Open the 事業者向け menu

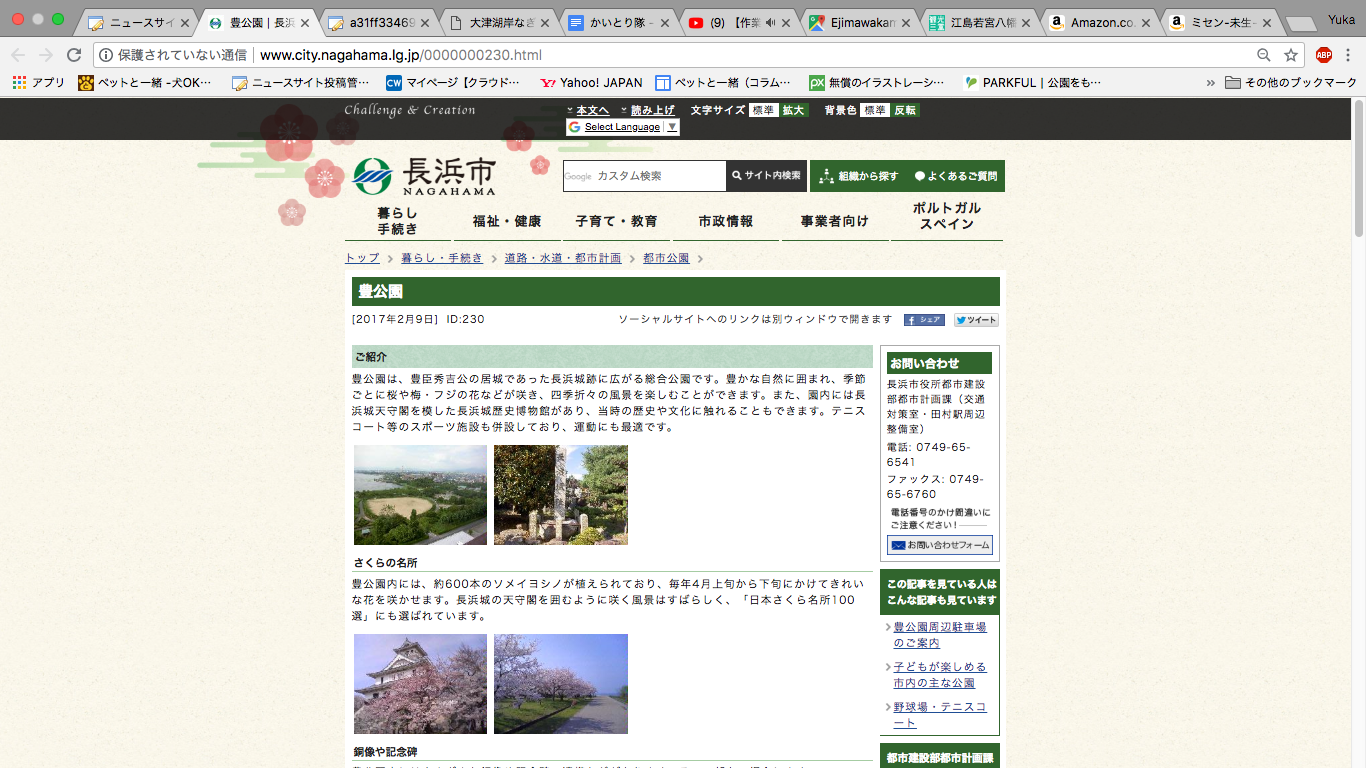pos(835,221)
